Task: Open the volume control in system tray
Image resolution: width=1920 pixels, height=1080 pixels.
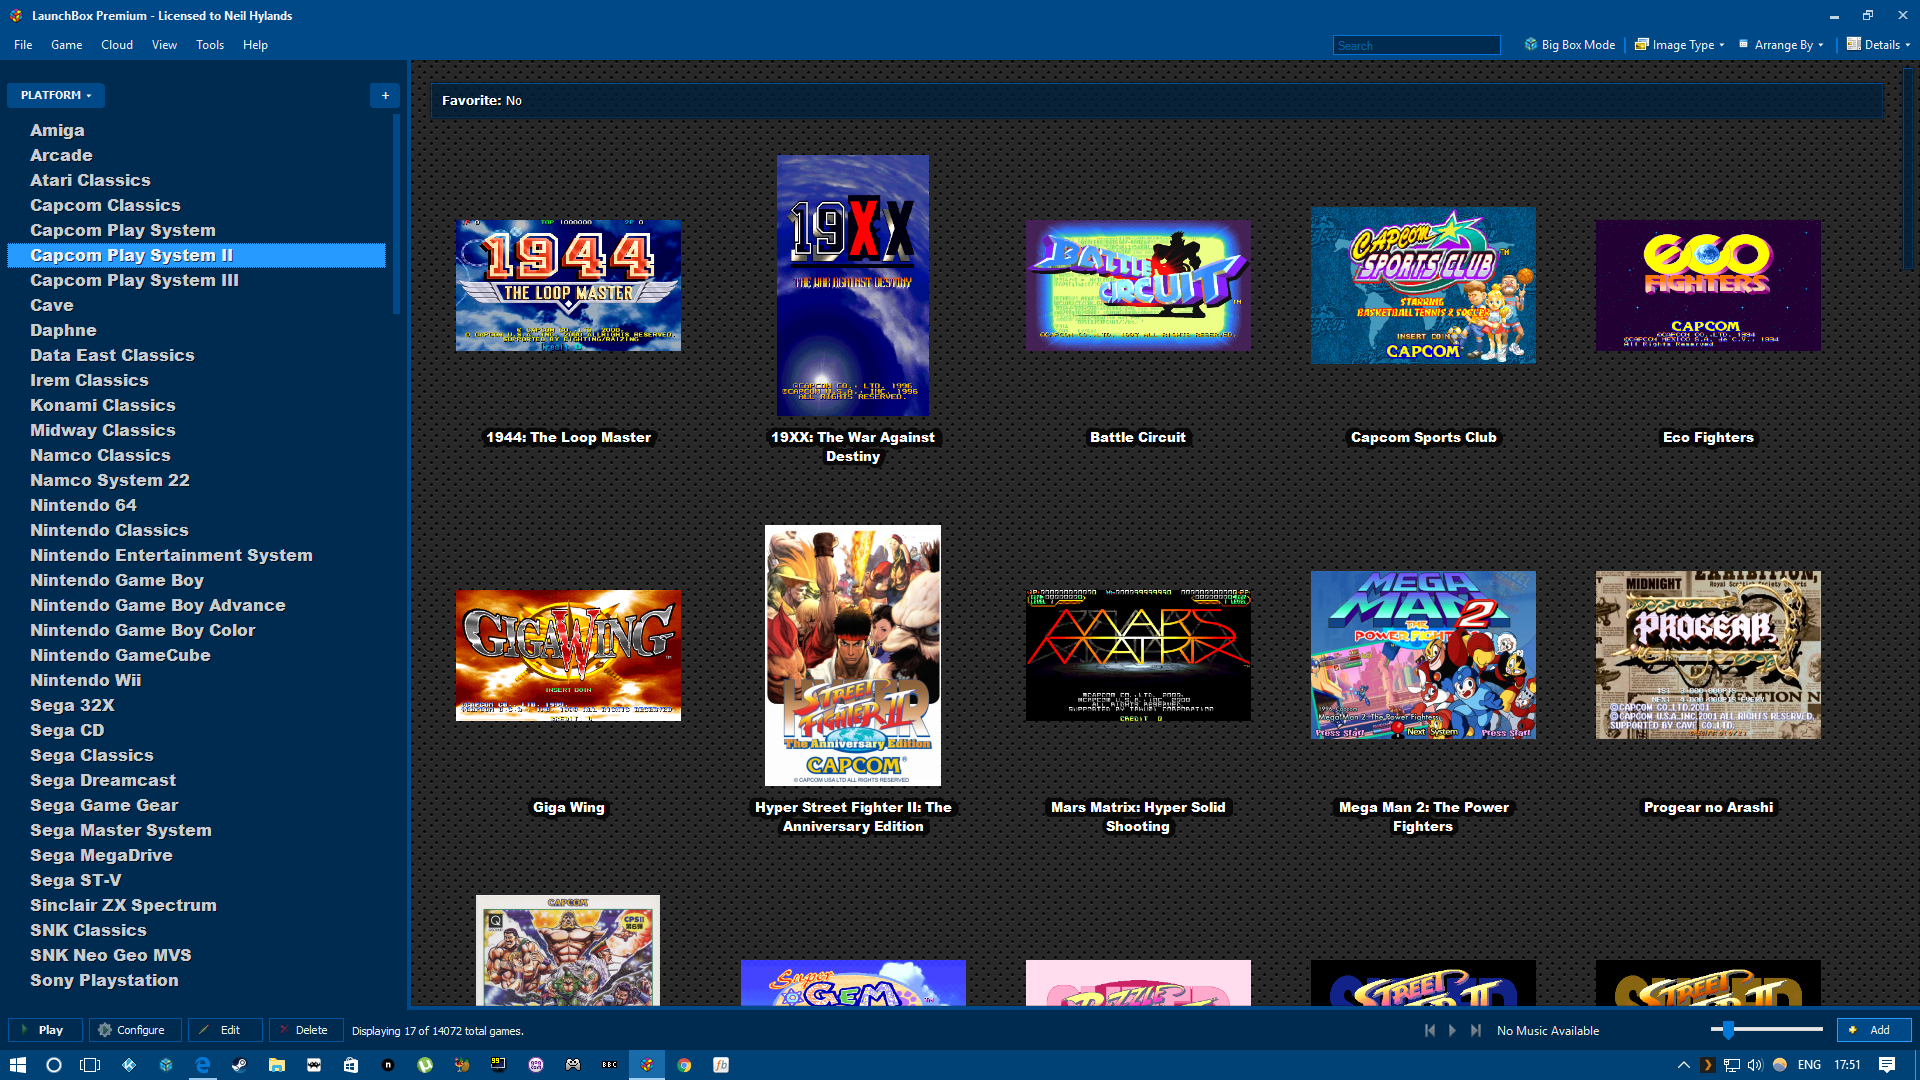Action: 1755,1065
